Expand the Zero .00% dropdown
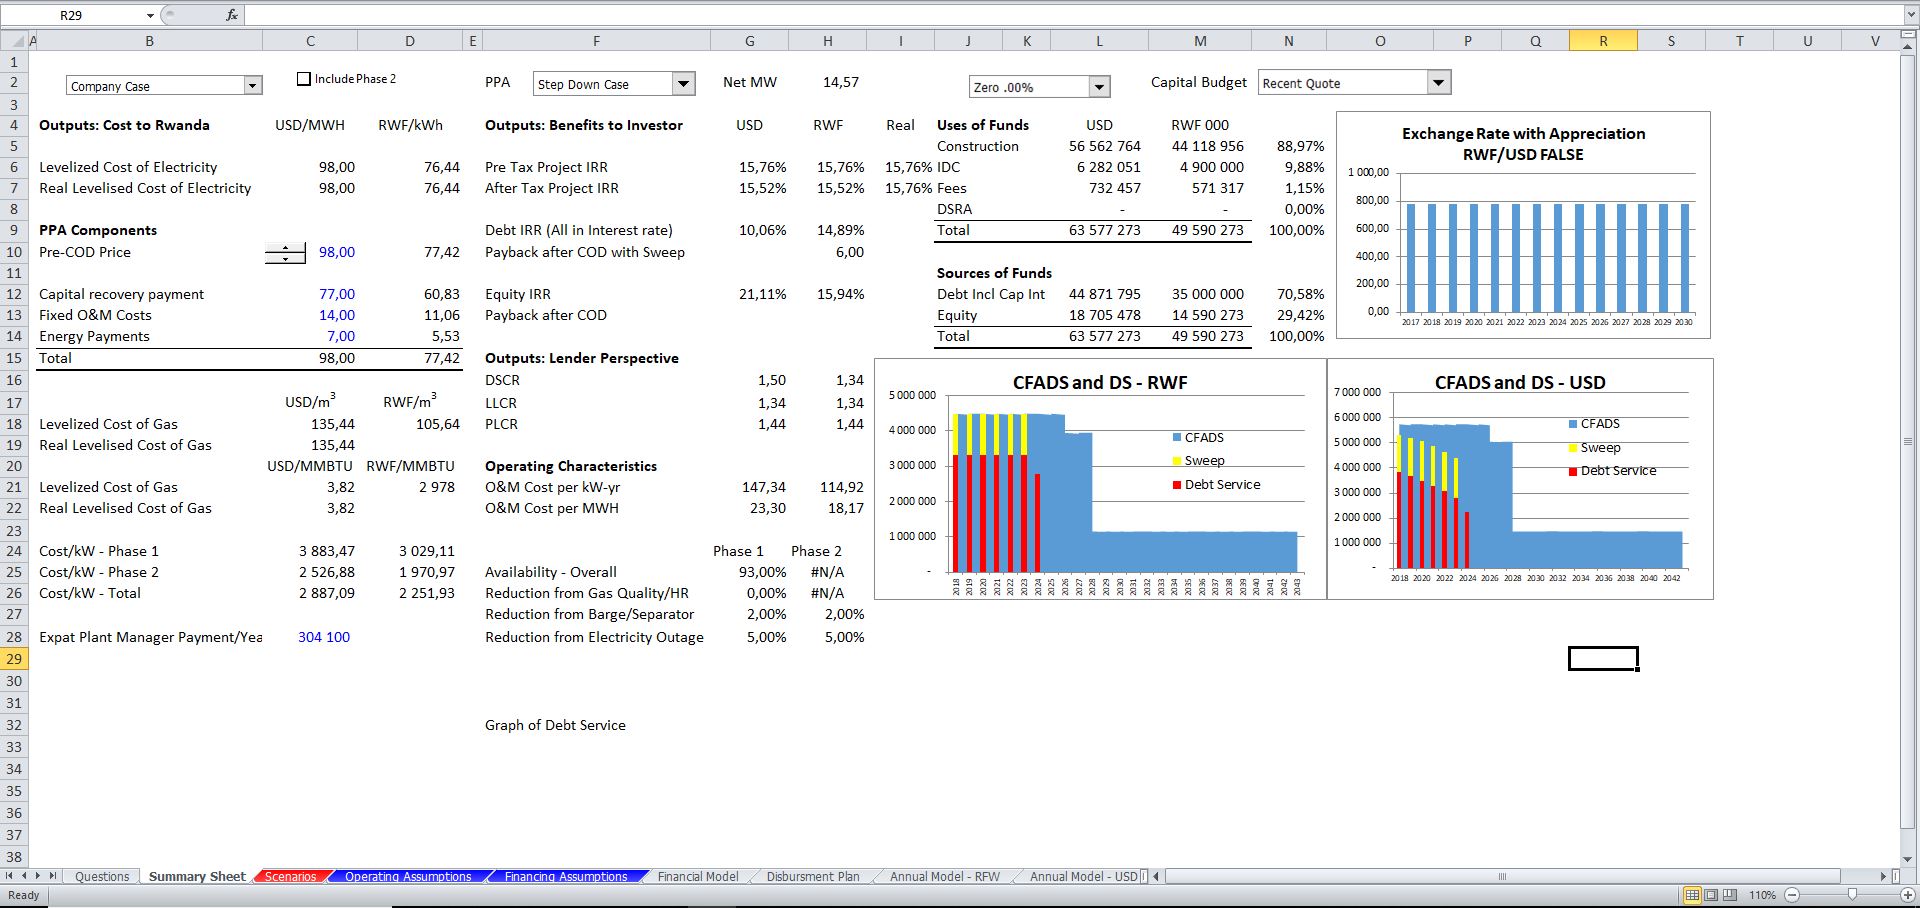1920x908 pixels. tap(1099, 87)
